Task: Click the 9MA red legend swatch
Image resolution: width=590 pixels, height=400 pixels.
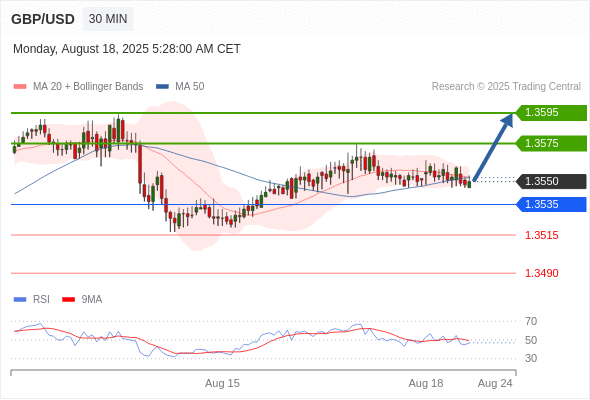Action: [68, 300]
